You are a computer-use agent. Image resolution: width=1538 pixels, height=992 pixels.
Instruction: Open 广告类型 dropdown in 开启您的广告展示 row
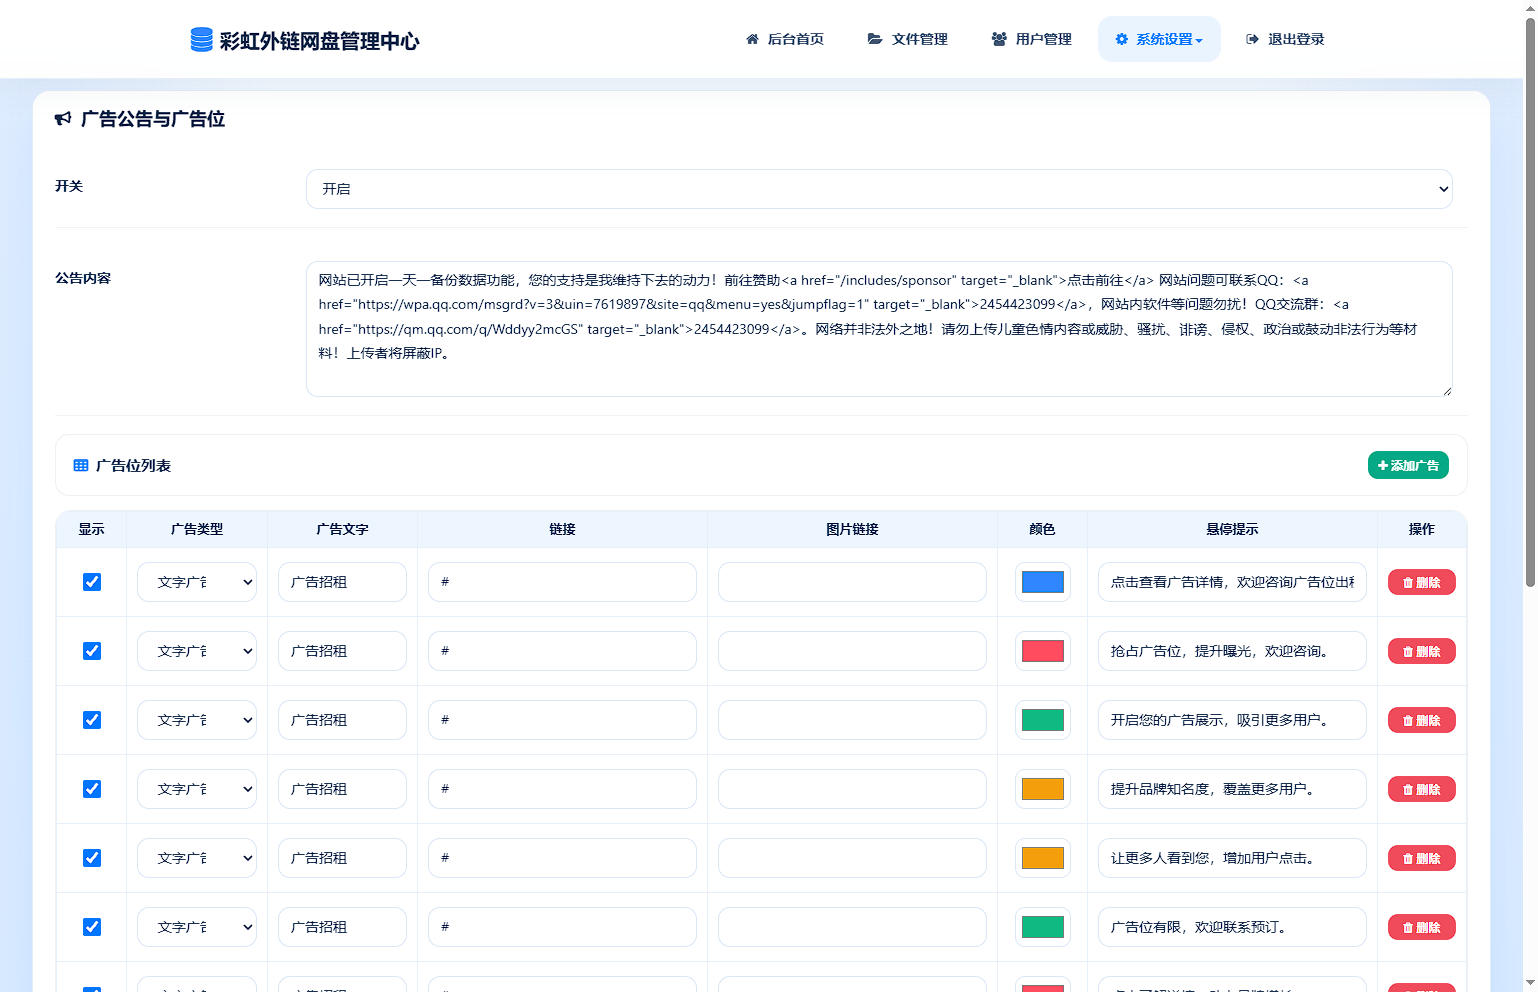pos(197,720)
